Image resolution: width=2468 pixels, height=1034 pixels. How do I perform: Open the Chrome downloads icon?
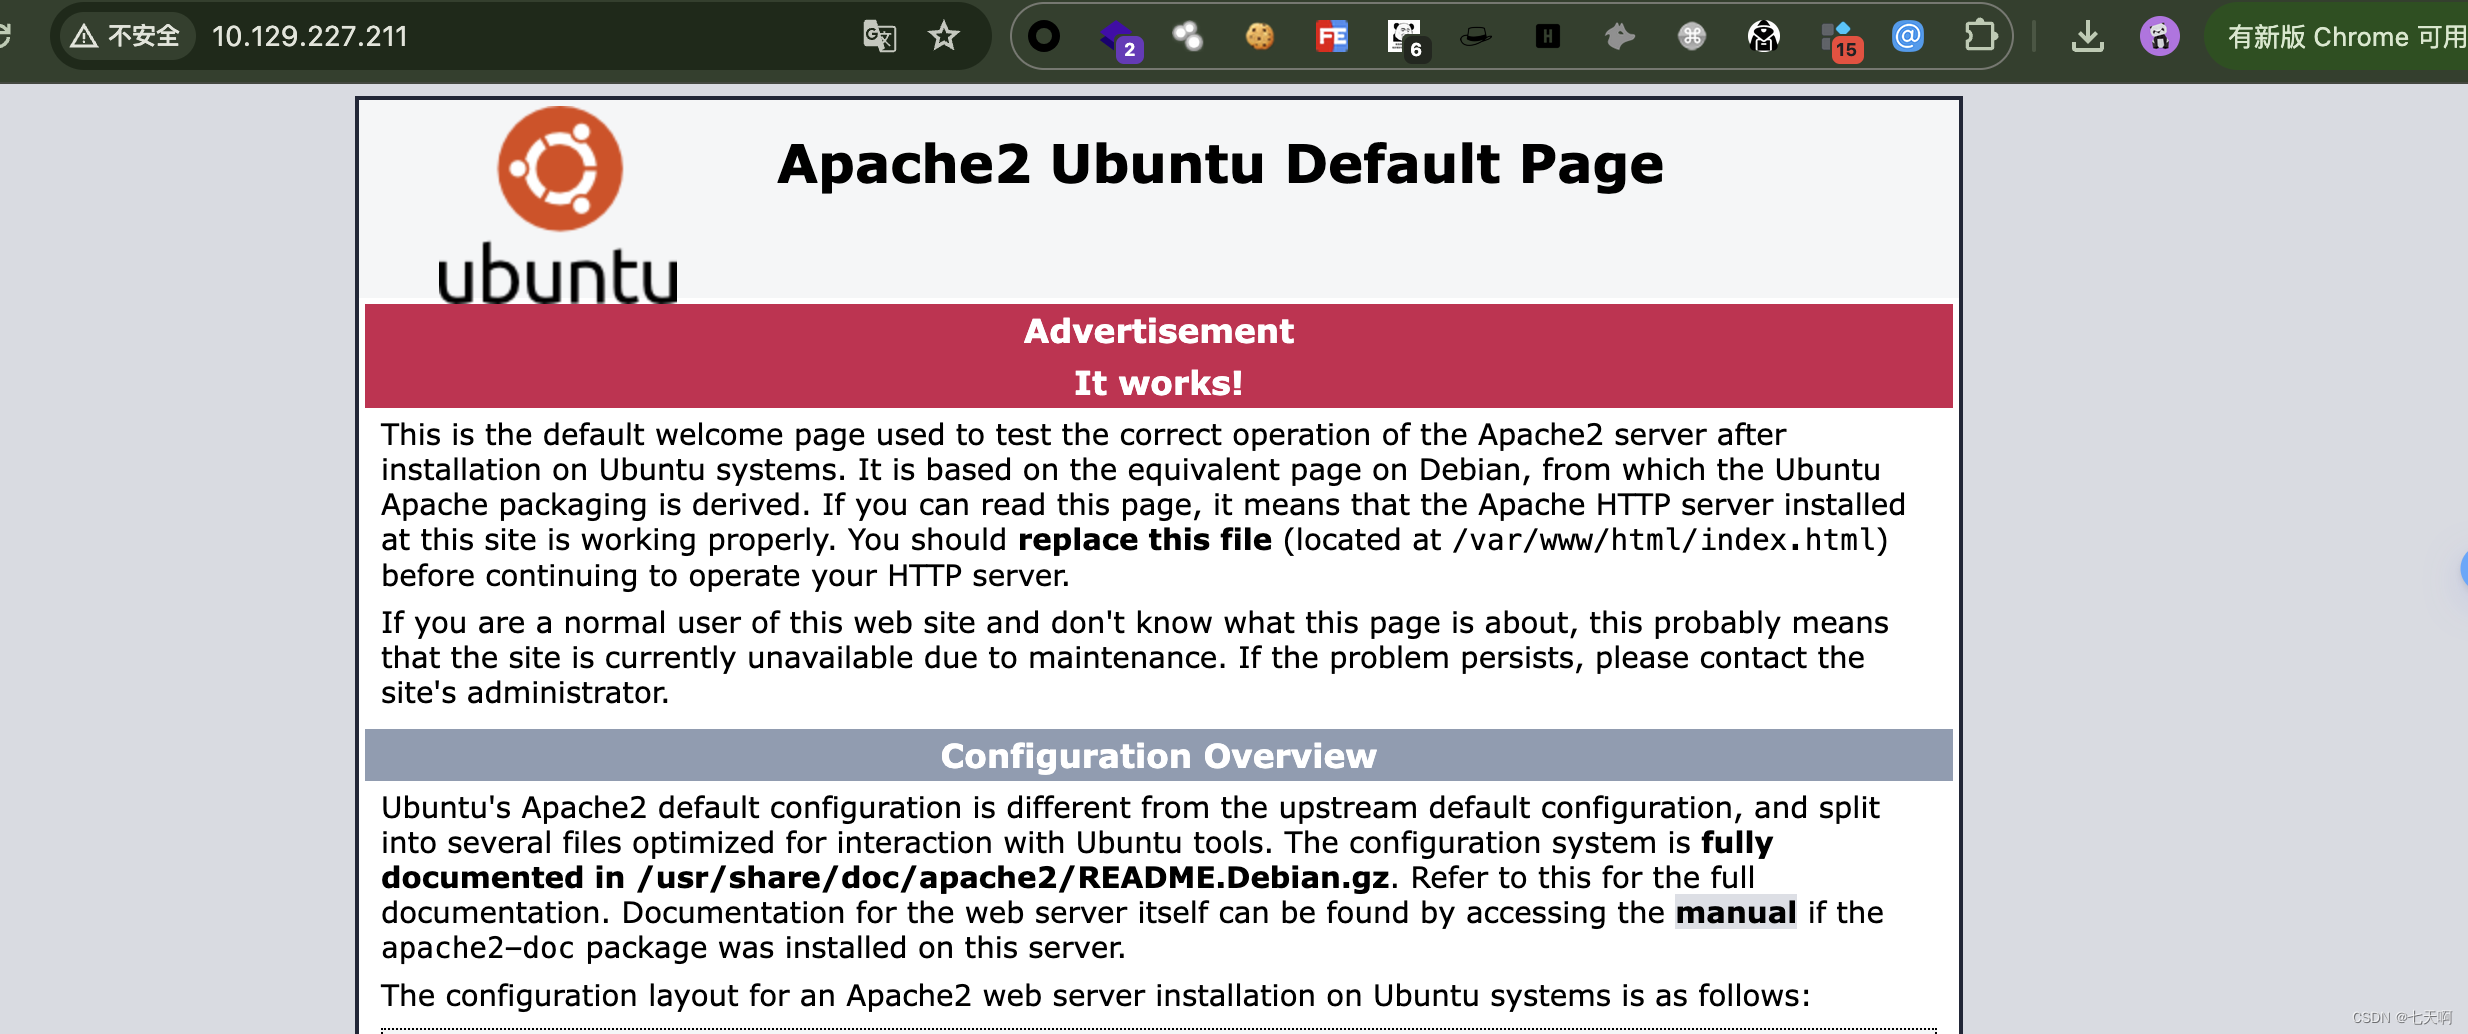click(x=2087, y=37)
